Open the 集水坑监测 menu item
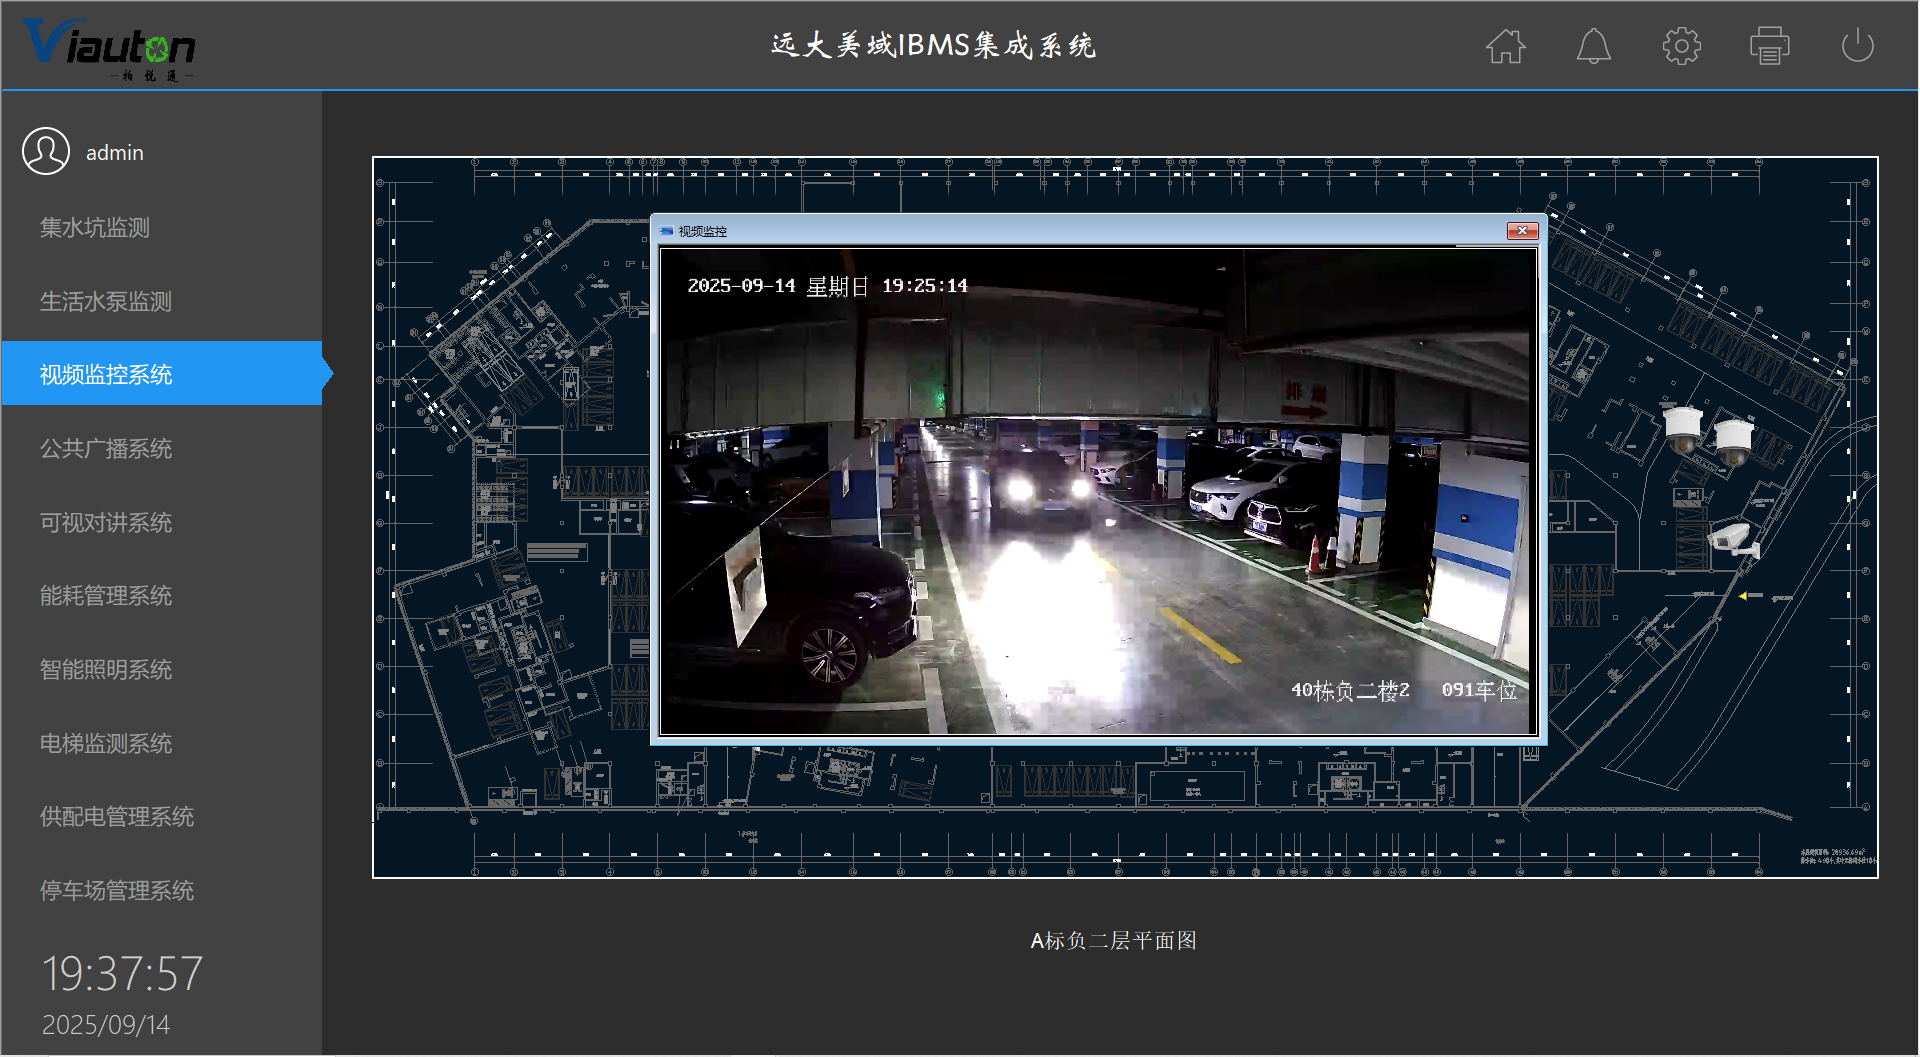The width and height of the screenshot is (1920, 1057). pos(95,228)
